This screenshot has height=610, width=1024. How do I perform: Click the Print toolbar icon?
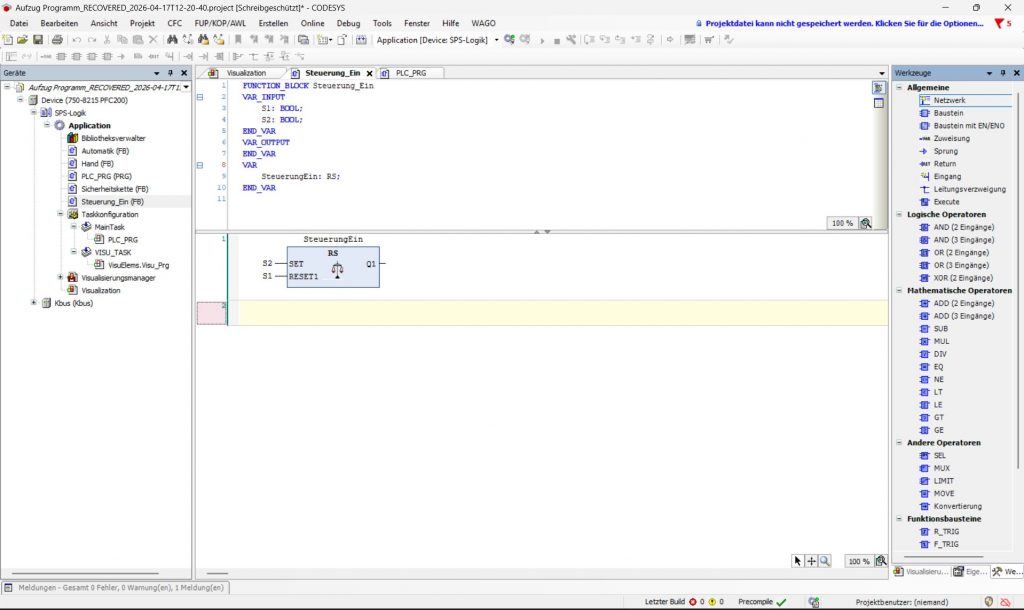[x=57, y=40]
